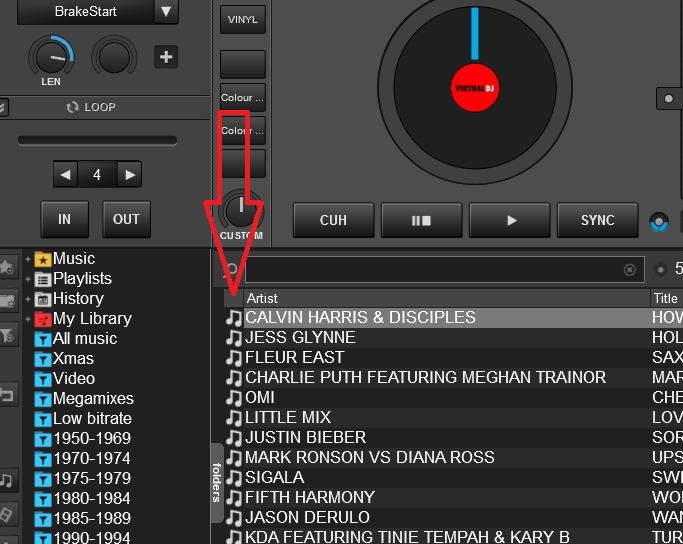Toggle the loop IN button

point(65,219)
